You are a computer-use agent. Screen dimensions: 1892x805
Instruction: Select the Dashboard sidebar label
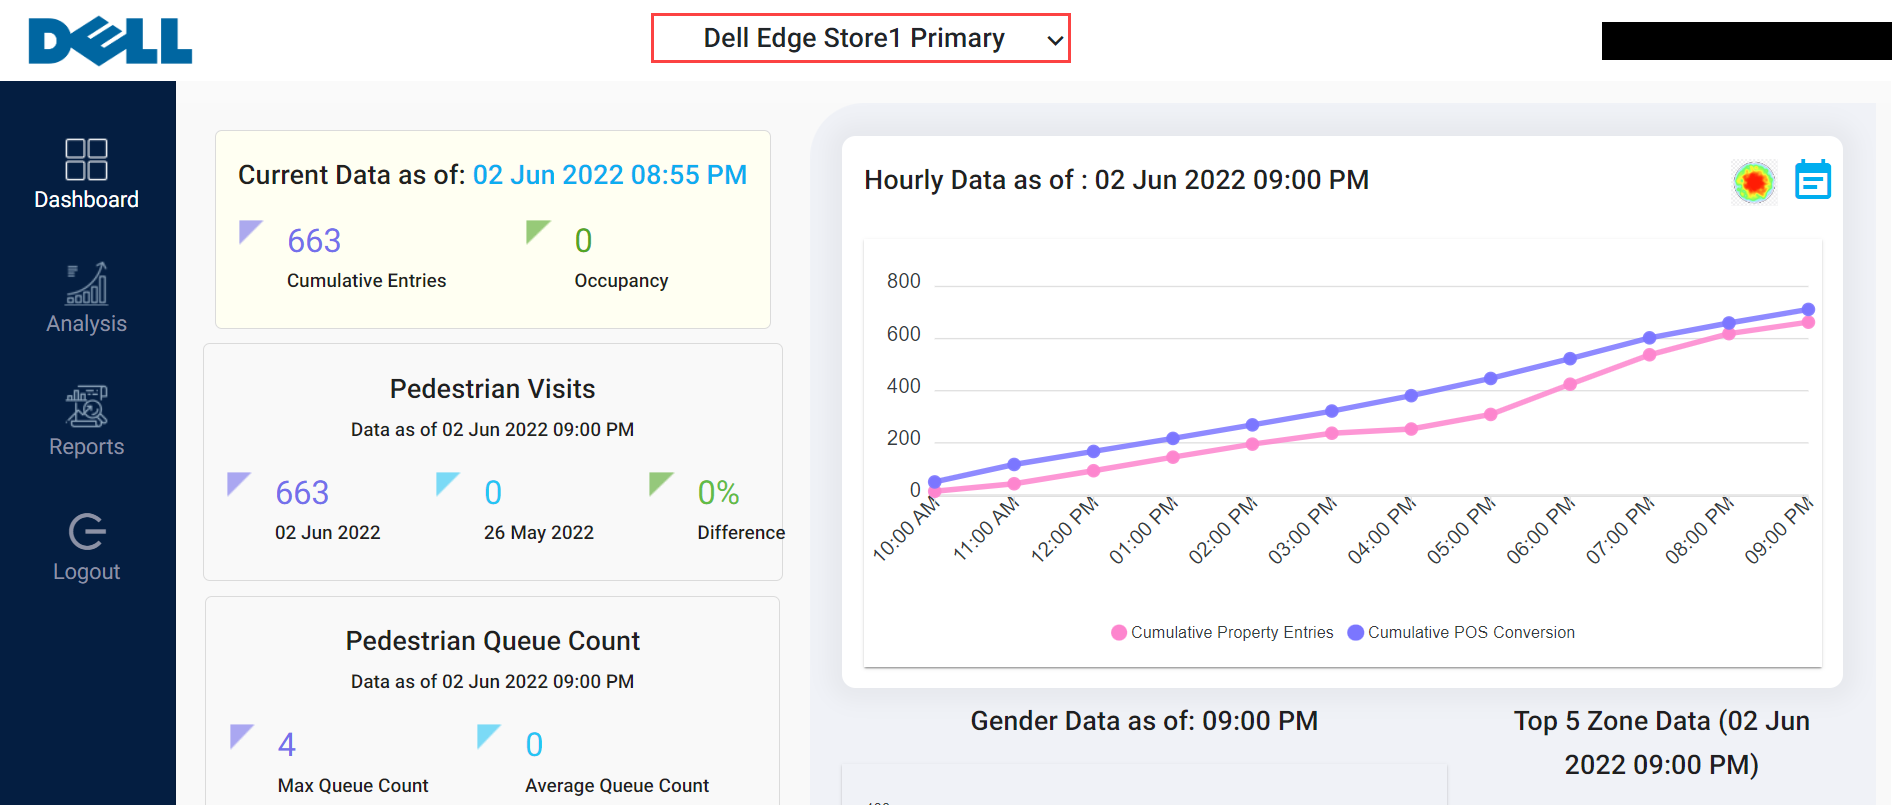point(86,200)
